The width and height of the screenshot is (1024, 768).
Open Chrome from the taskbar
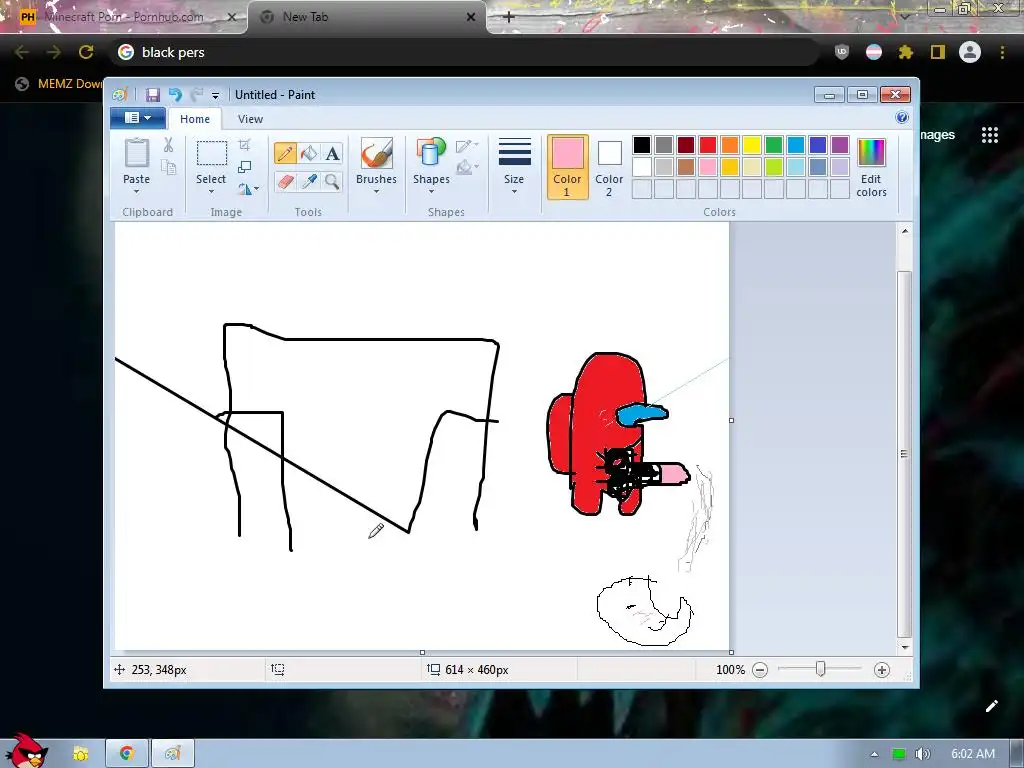127,754
